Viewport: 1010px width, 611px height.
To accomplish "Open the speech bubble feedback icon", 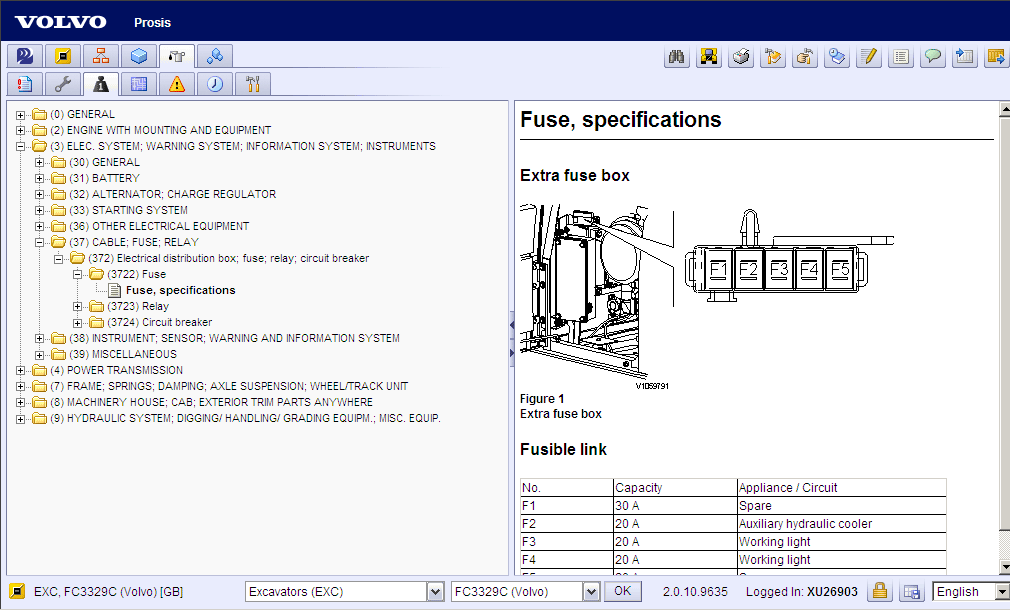I will coord(932,56).
